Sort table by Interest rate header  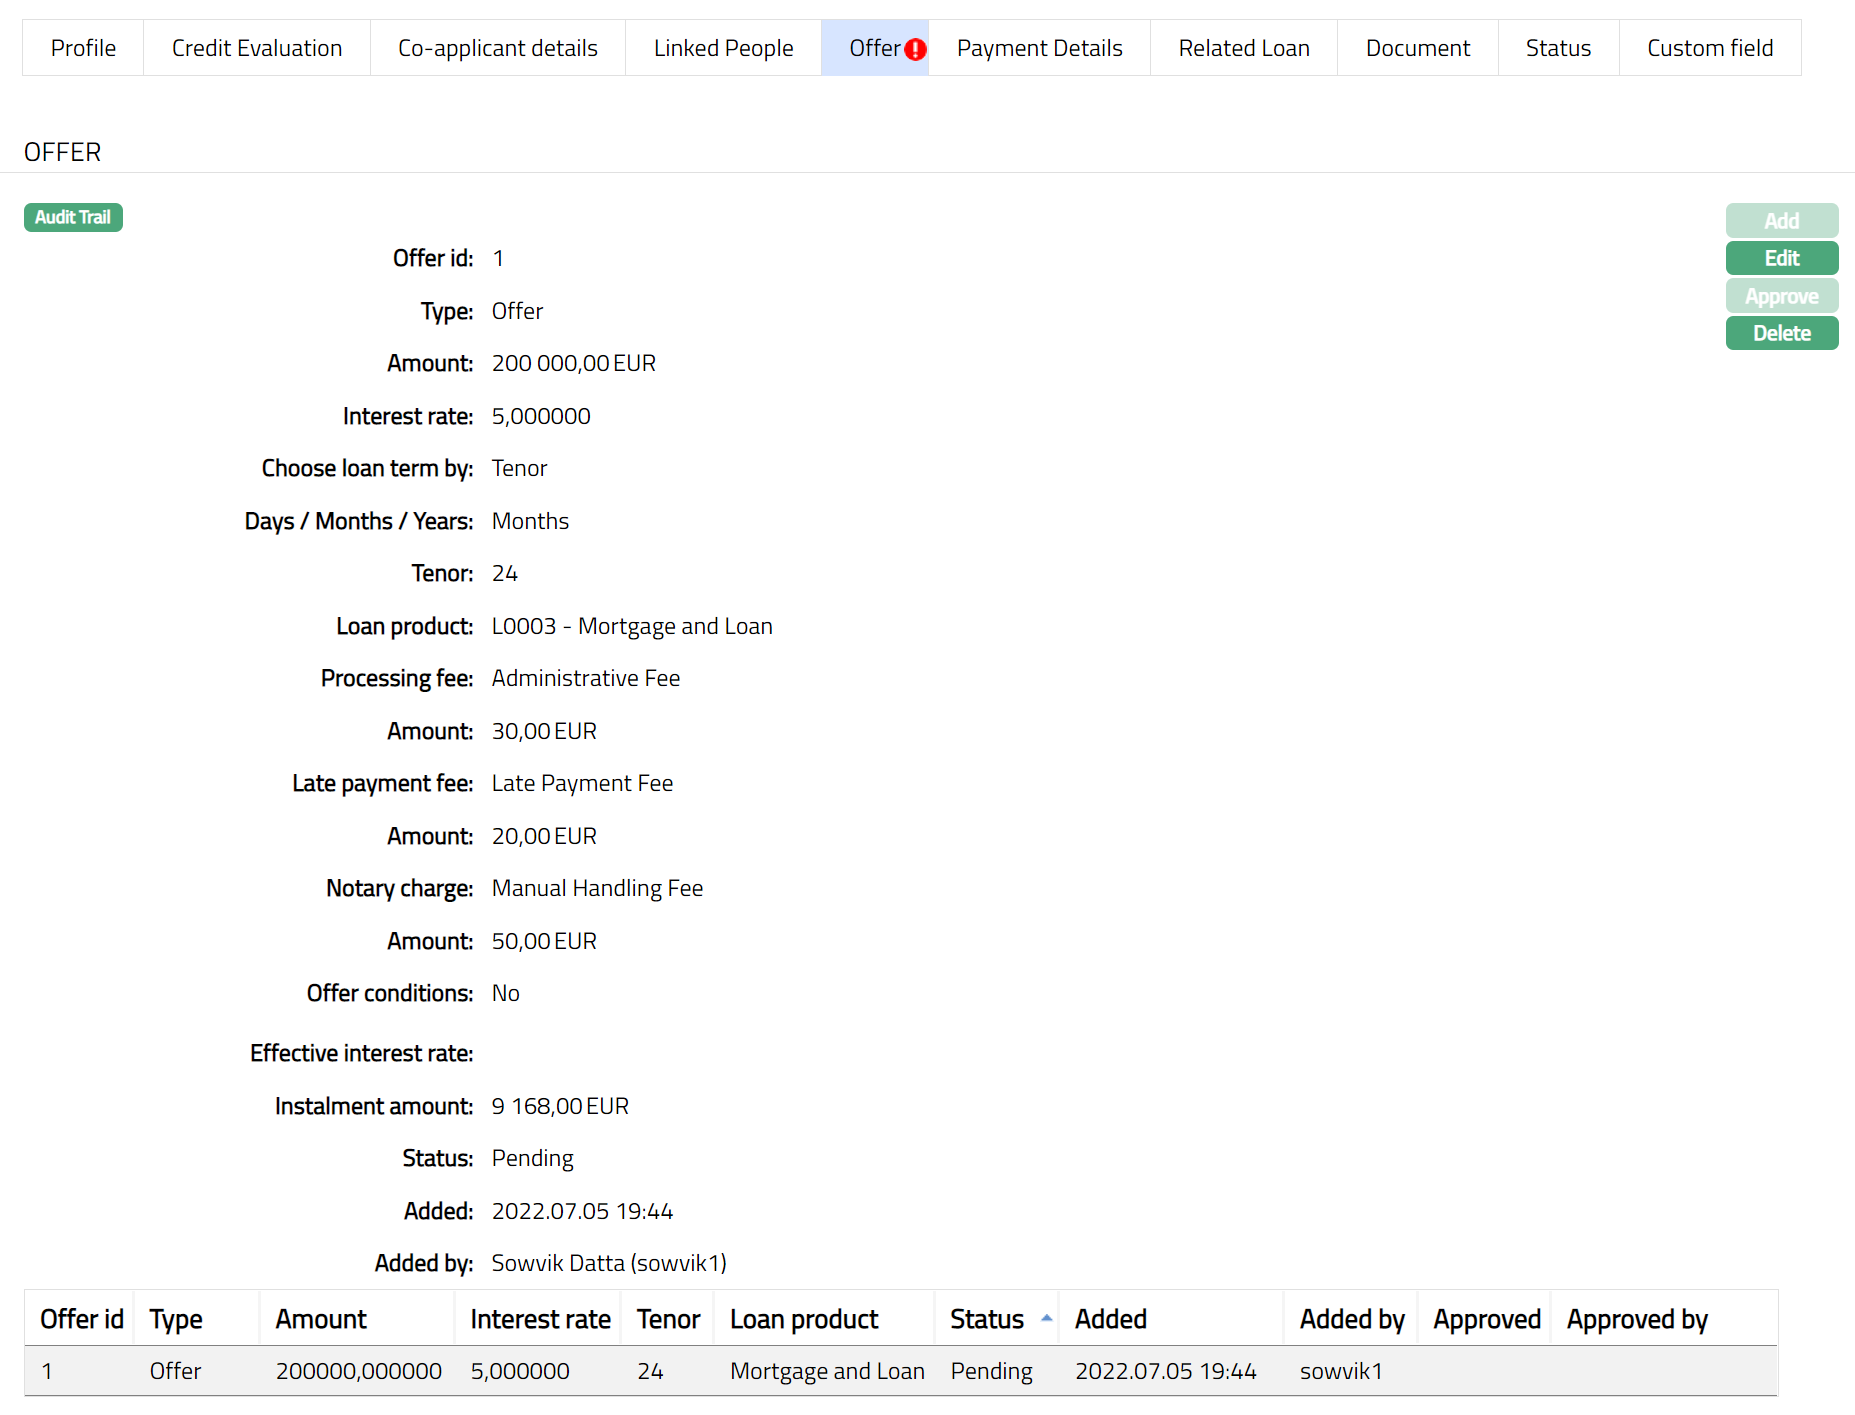pyautogui.click(x=540, y=1319)
